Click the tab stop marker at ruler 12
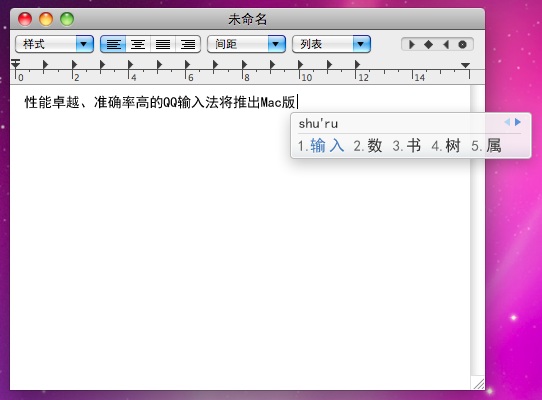Screen dimensions: 542x400 (x=357, y=65)
